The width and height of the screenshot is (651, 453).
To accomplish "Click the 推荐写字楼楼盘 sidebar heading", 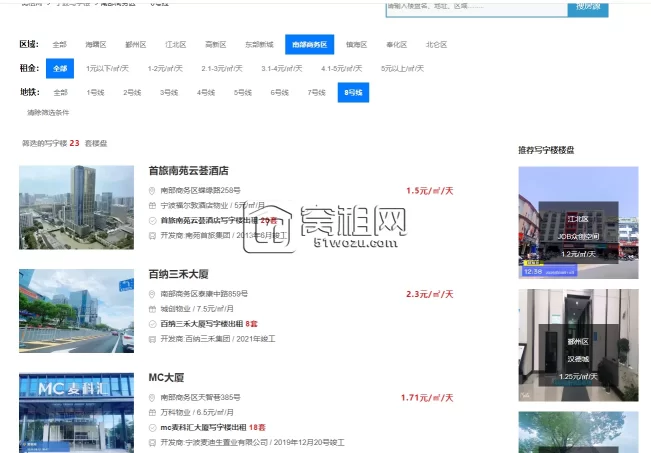I will (x=546, y=150).
